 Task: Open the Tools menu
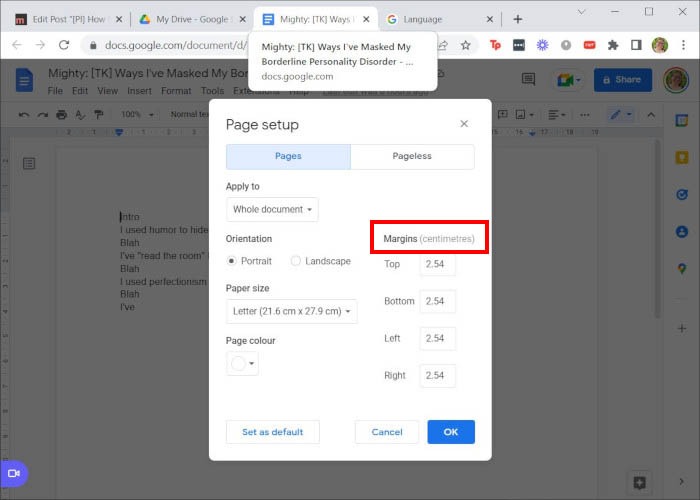point(212,91)
